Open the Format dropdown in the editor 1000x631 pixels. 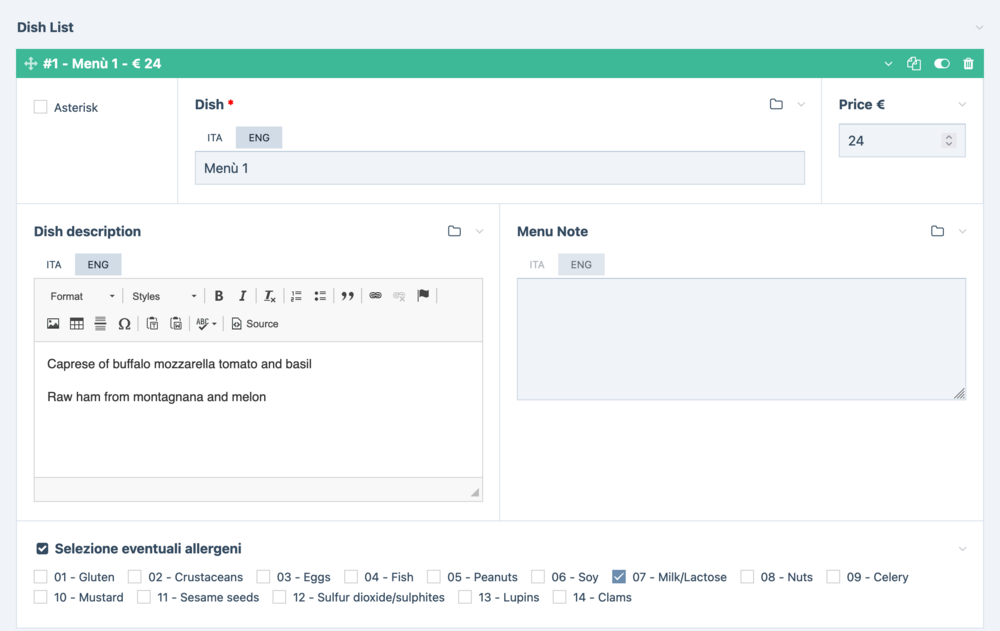(x=82, y=296)
